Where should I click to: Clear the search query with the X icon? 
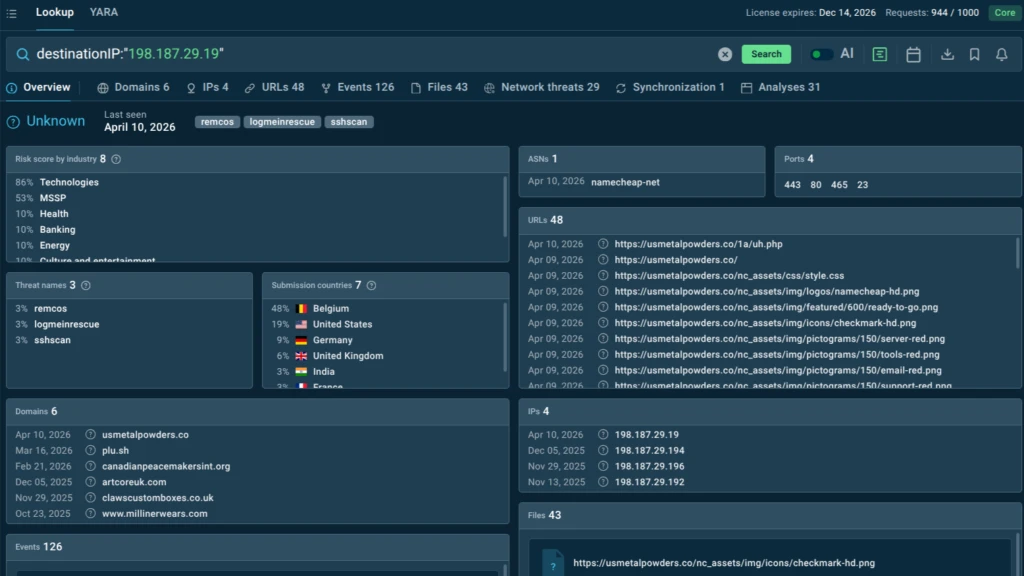coord(725,54)
